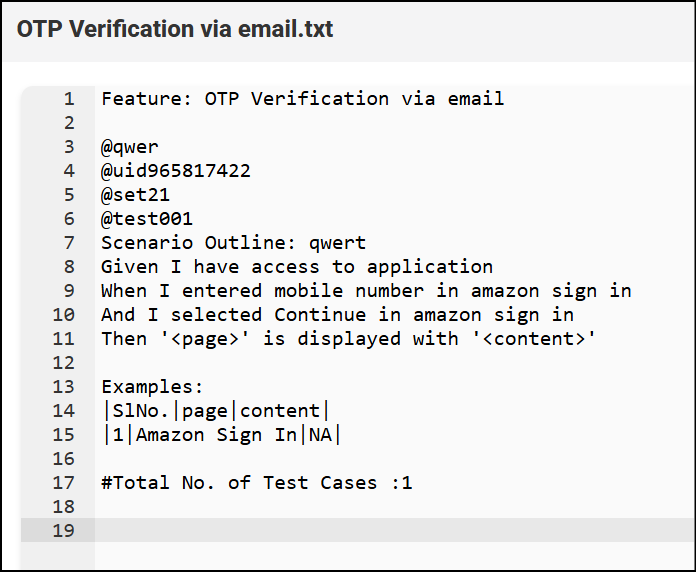The height and width of the screenshot is (572, 696).
Task: Click the @test001 tag line
Action: (x=147, y=219)
